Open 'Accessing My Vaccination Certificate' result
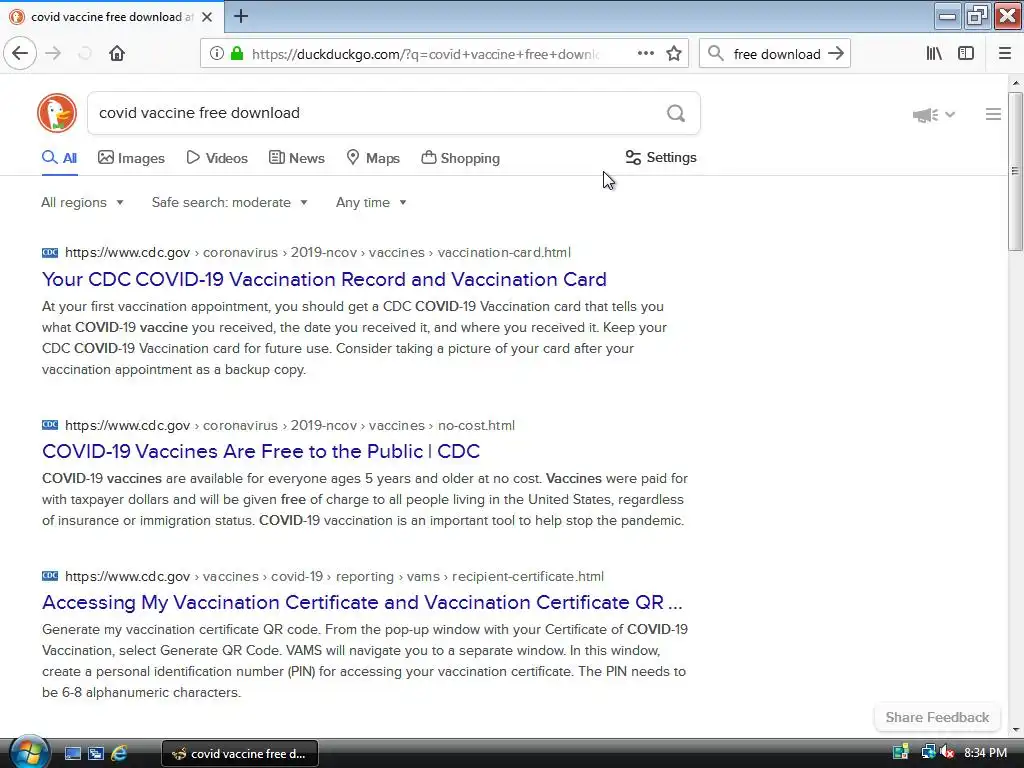The image size is (1024, 768). pyautogui.click(x=362, y=602)
